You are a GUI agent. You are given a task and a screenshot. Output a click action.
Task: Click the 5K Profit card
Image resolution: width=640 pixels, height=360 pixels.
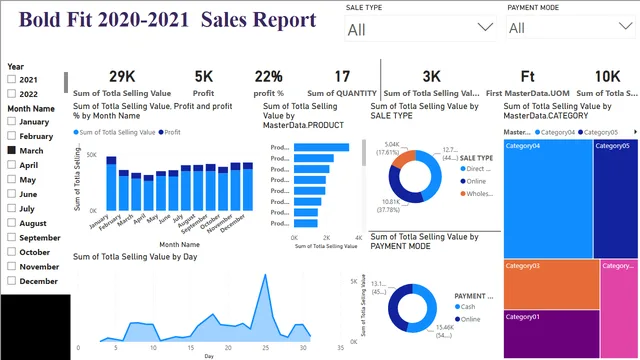tap(203, 84)
